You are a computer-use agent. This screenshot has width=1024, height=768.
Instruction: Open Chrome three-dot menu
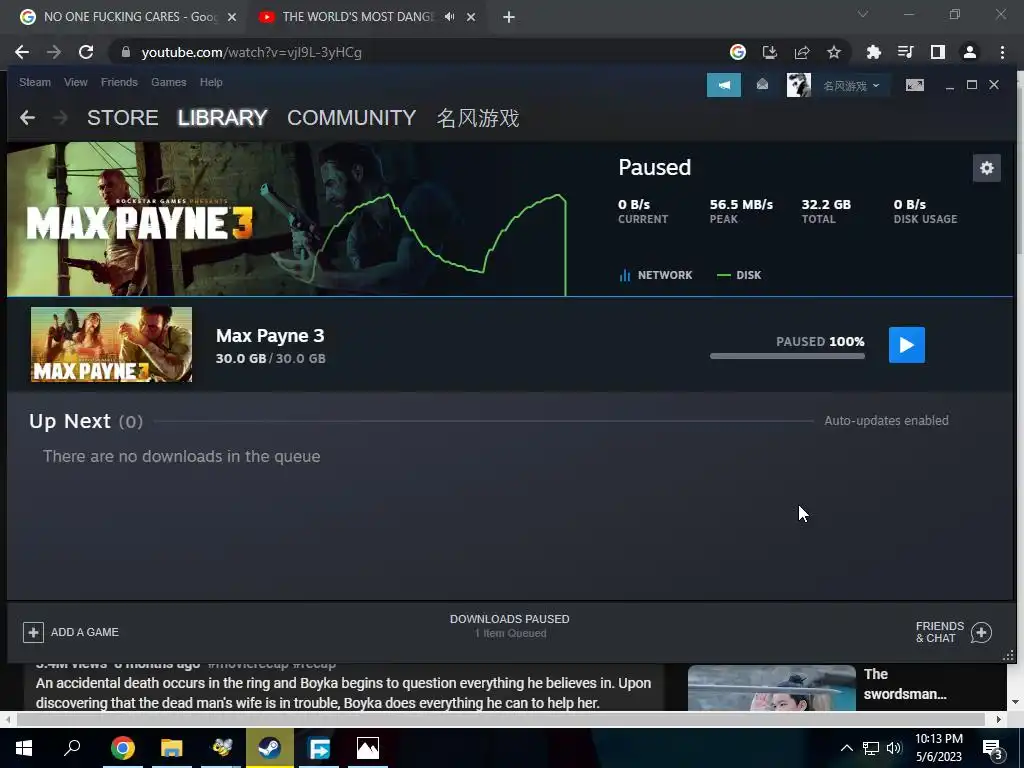(1002, 52)
